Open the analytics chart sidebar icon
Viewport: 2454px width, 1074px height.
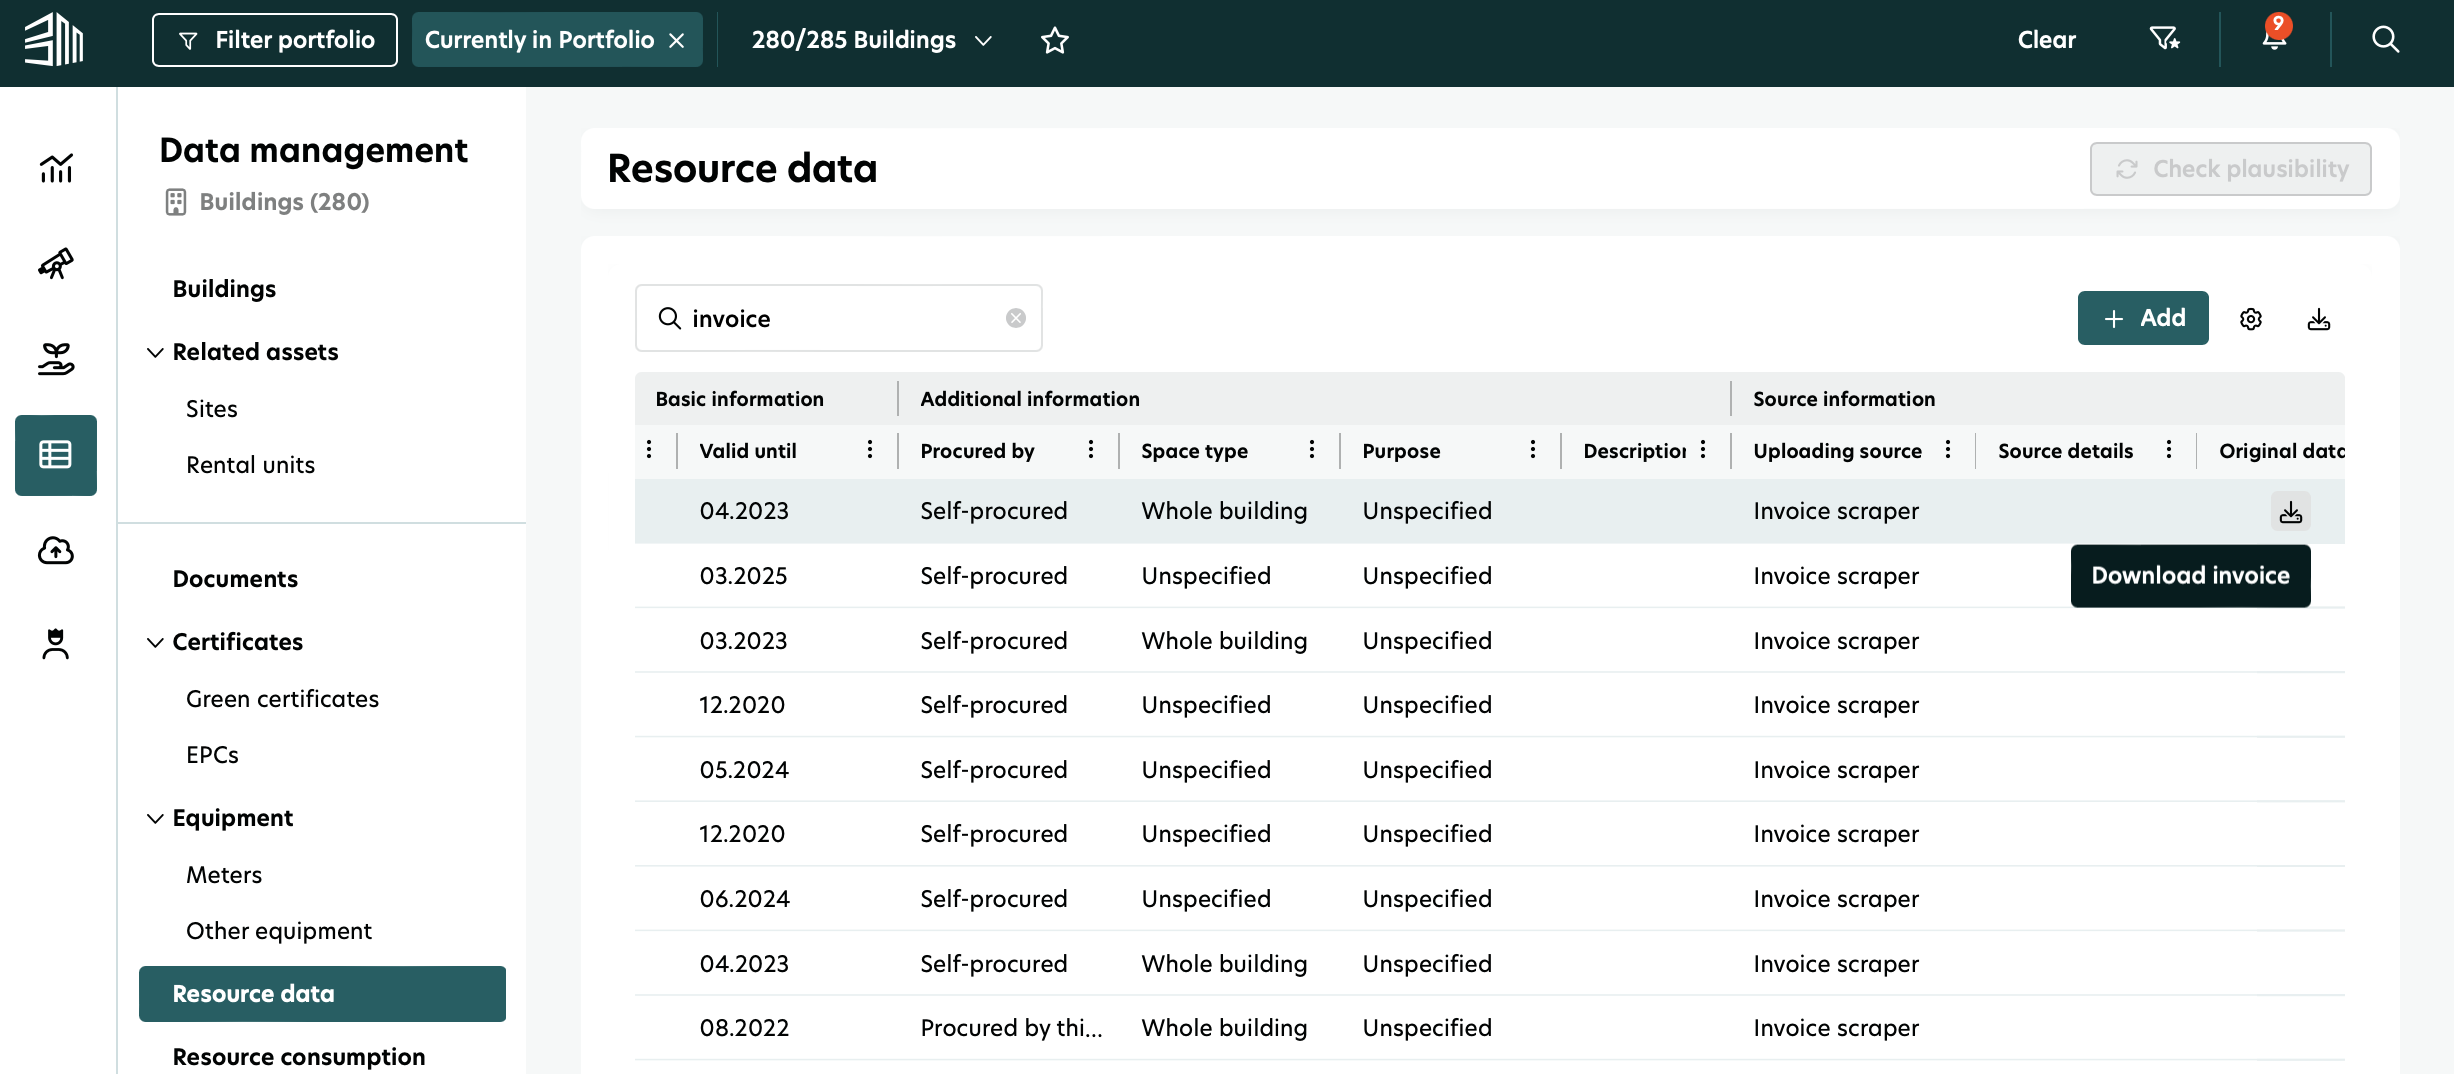click(x=56, y=168)
